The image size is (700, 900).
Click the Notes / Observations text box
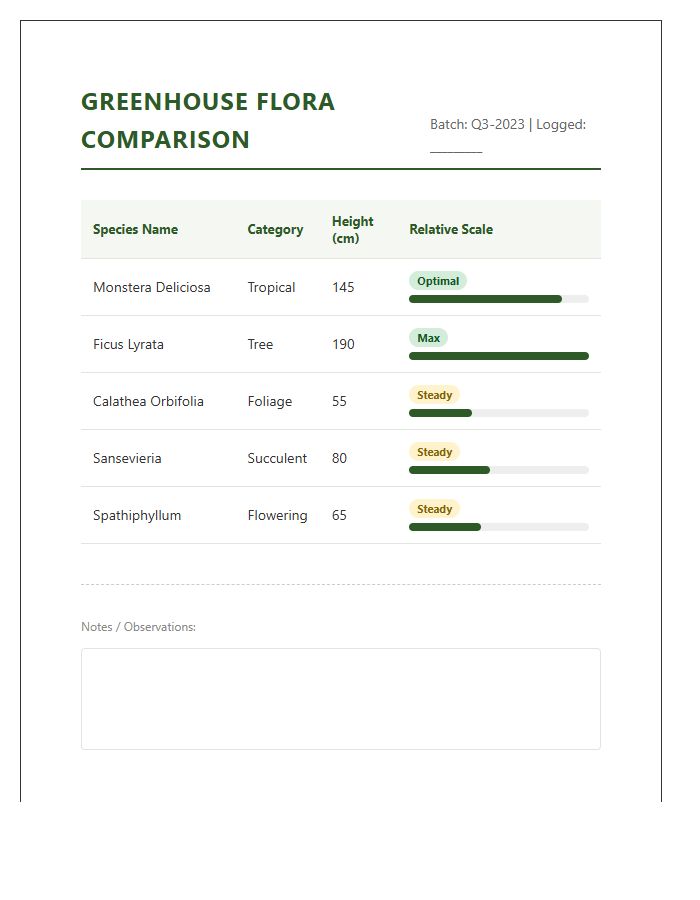click(341, 699)
